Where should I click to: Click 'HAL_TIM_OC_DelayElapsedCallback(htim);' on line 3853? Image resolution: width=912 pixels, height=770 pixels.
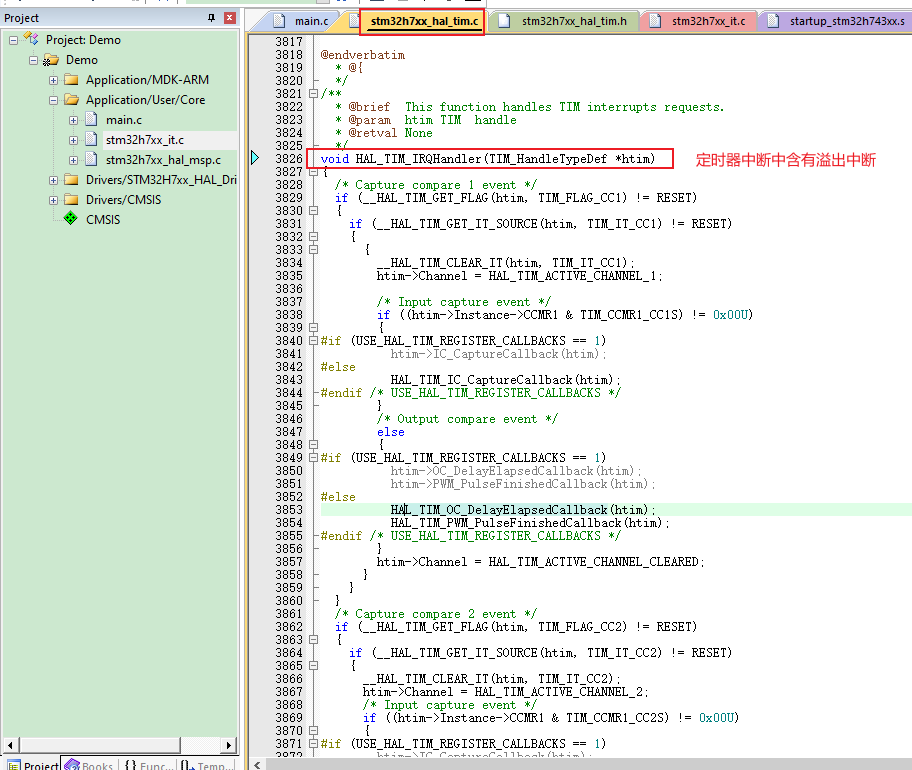coord(523,510)
